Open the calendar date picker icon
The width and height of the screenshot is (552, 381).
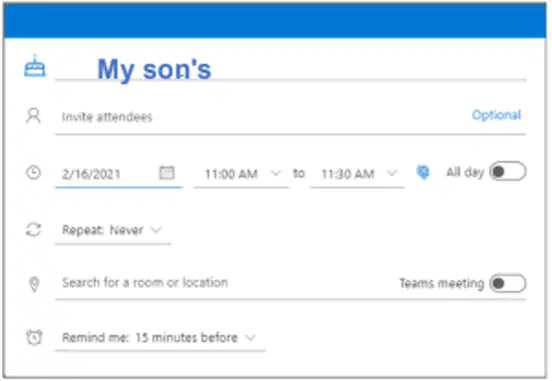click(x=167, y=173)
